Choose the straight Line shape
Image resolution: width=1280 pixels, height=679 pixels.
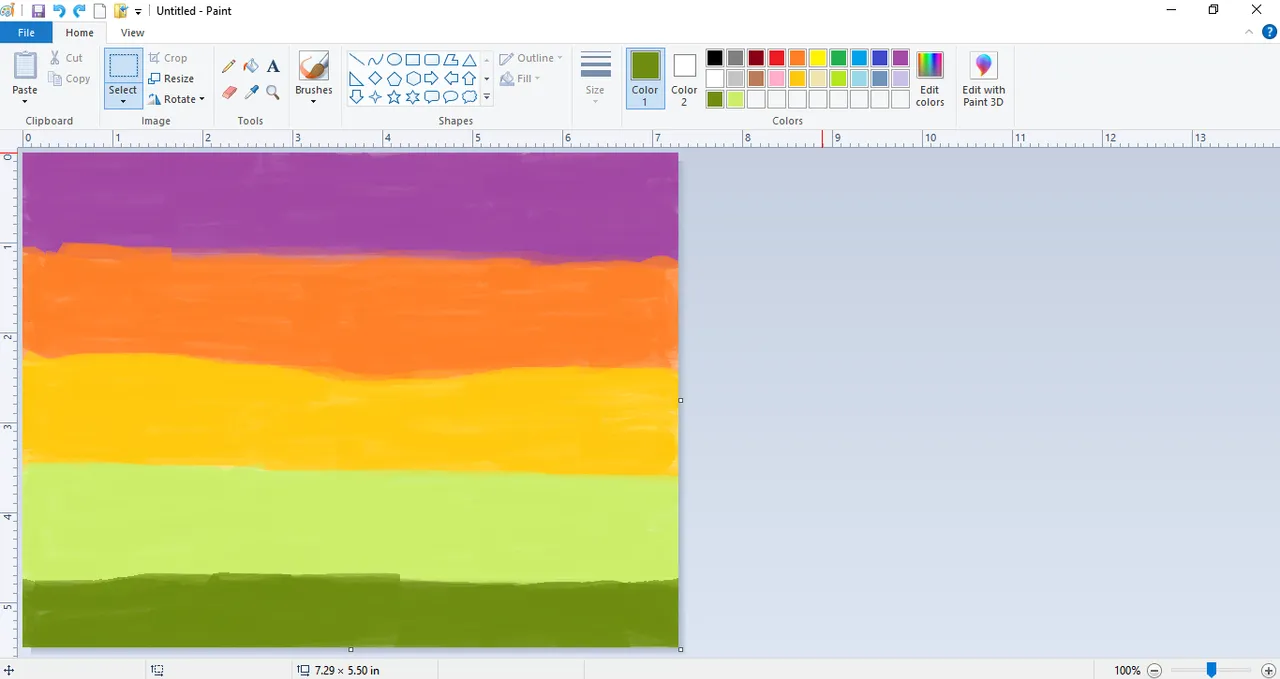(x=356, y=60)
